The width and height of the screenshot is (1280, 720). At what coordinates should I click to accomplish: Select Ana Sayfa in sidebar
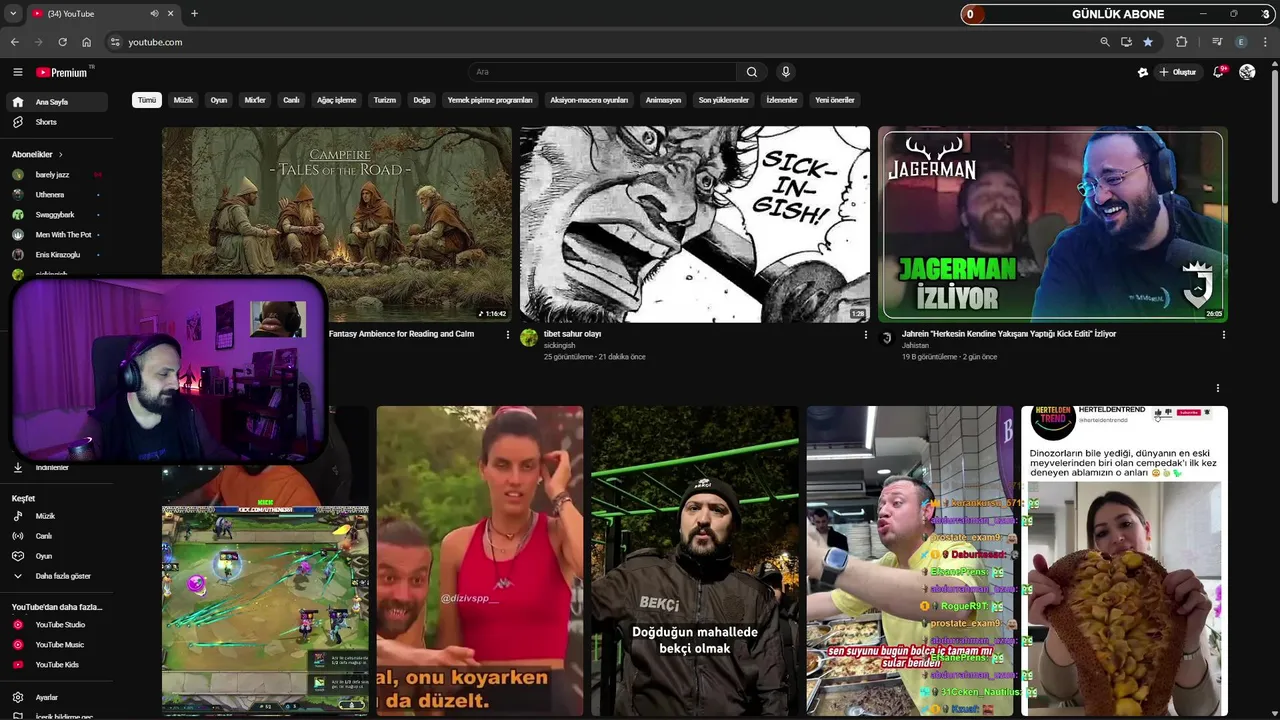[x=59, y=102]
